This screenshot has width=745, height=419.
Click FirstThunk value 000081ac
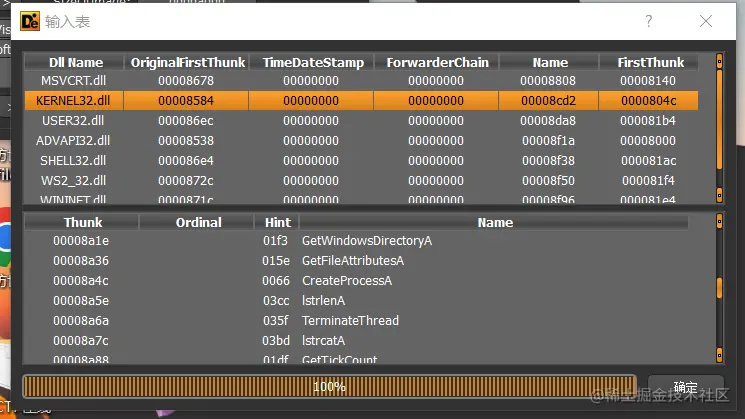(649, 161)
